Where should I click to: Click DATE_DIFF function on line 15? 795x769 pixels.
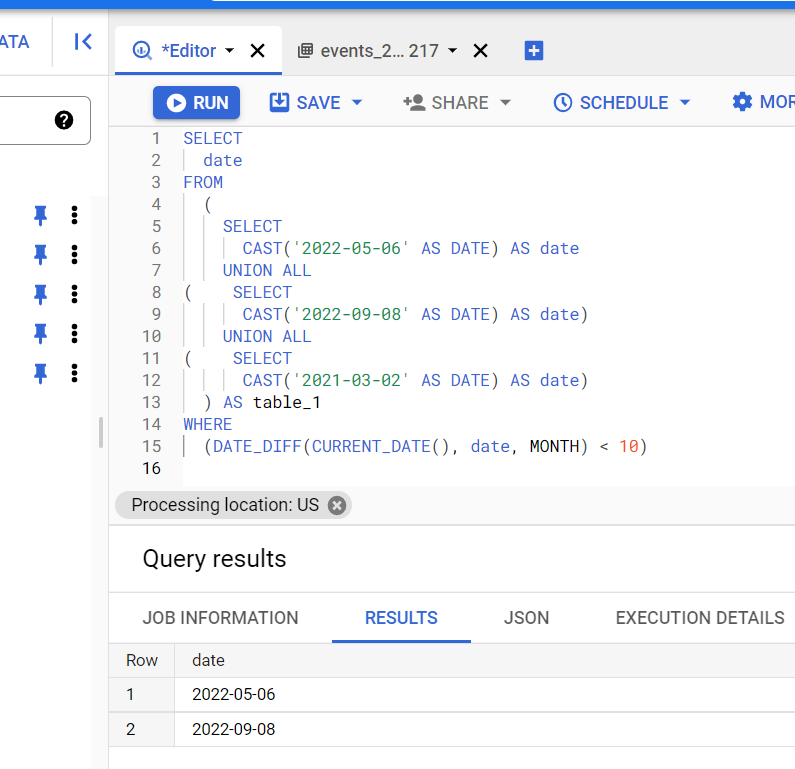coord(257,447)
